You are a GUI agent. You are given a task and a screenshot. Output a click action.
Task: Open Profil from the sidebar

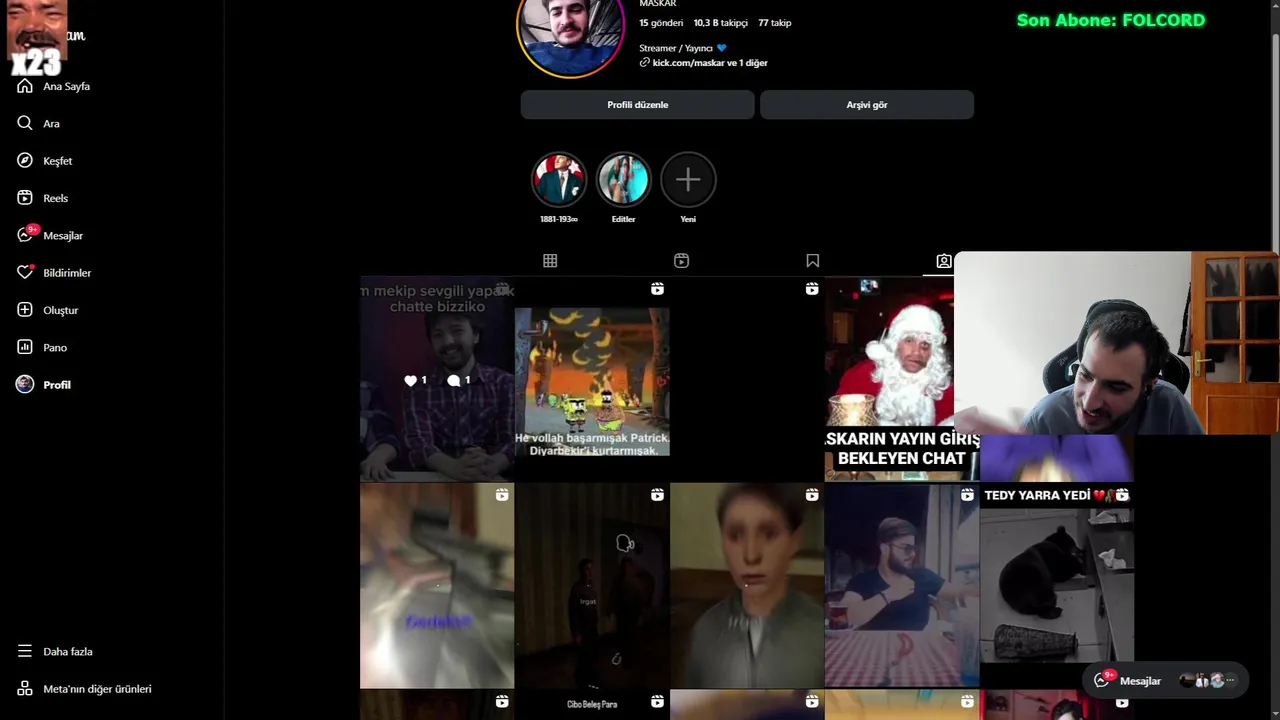57,385
